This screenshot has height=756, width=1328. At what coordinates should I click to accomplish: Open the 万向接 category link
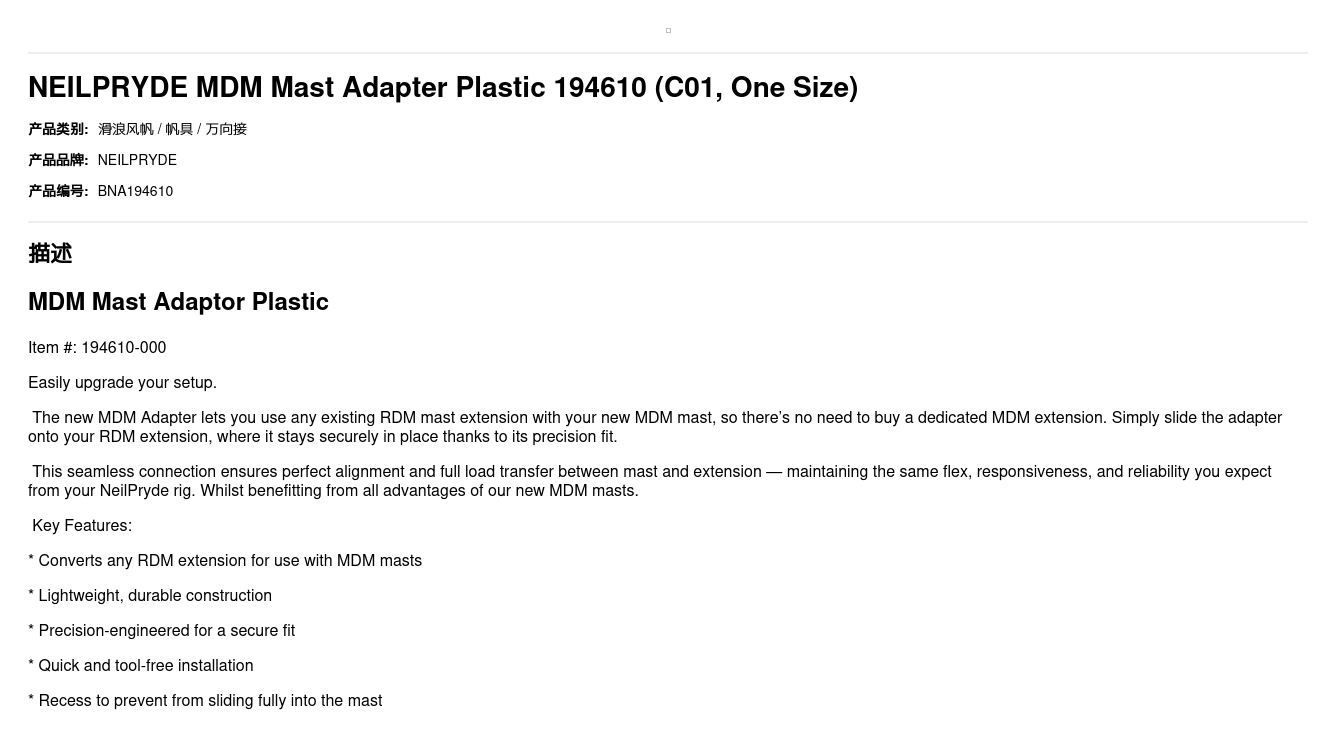click(x=226, y=129)
